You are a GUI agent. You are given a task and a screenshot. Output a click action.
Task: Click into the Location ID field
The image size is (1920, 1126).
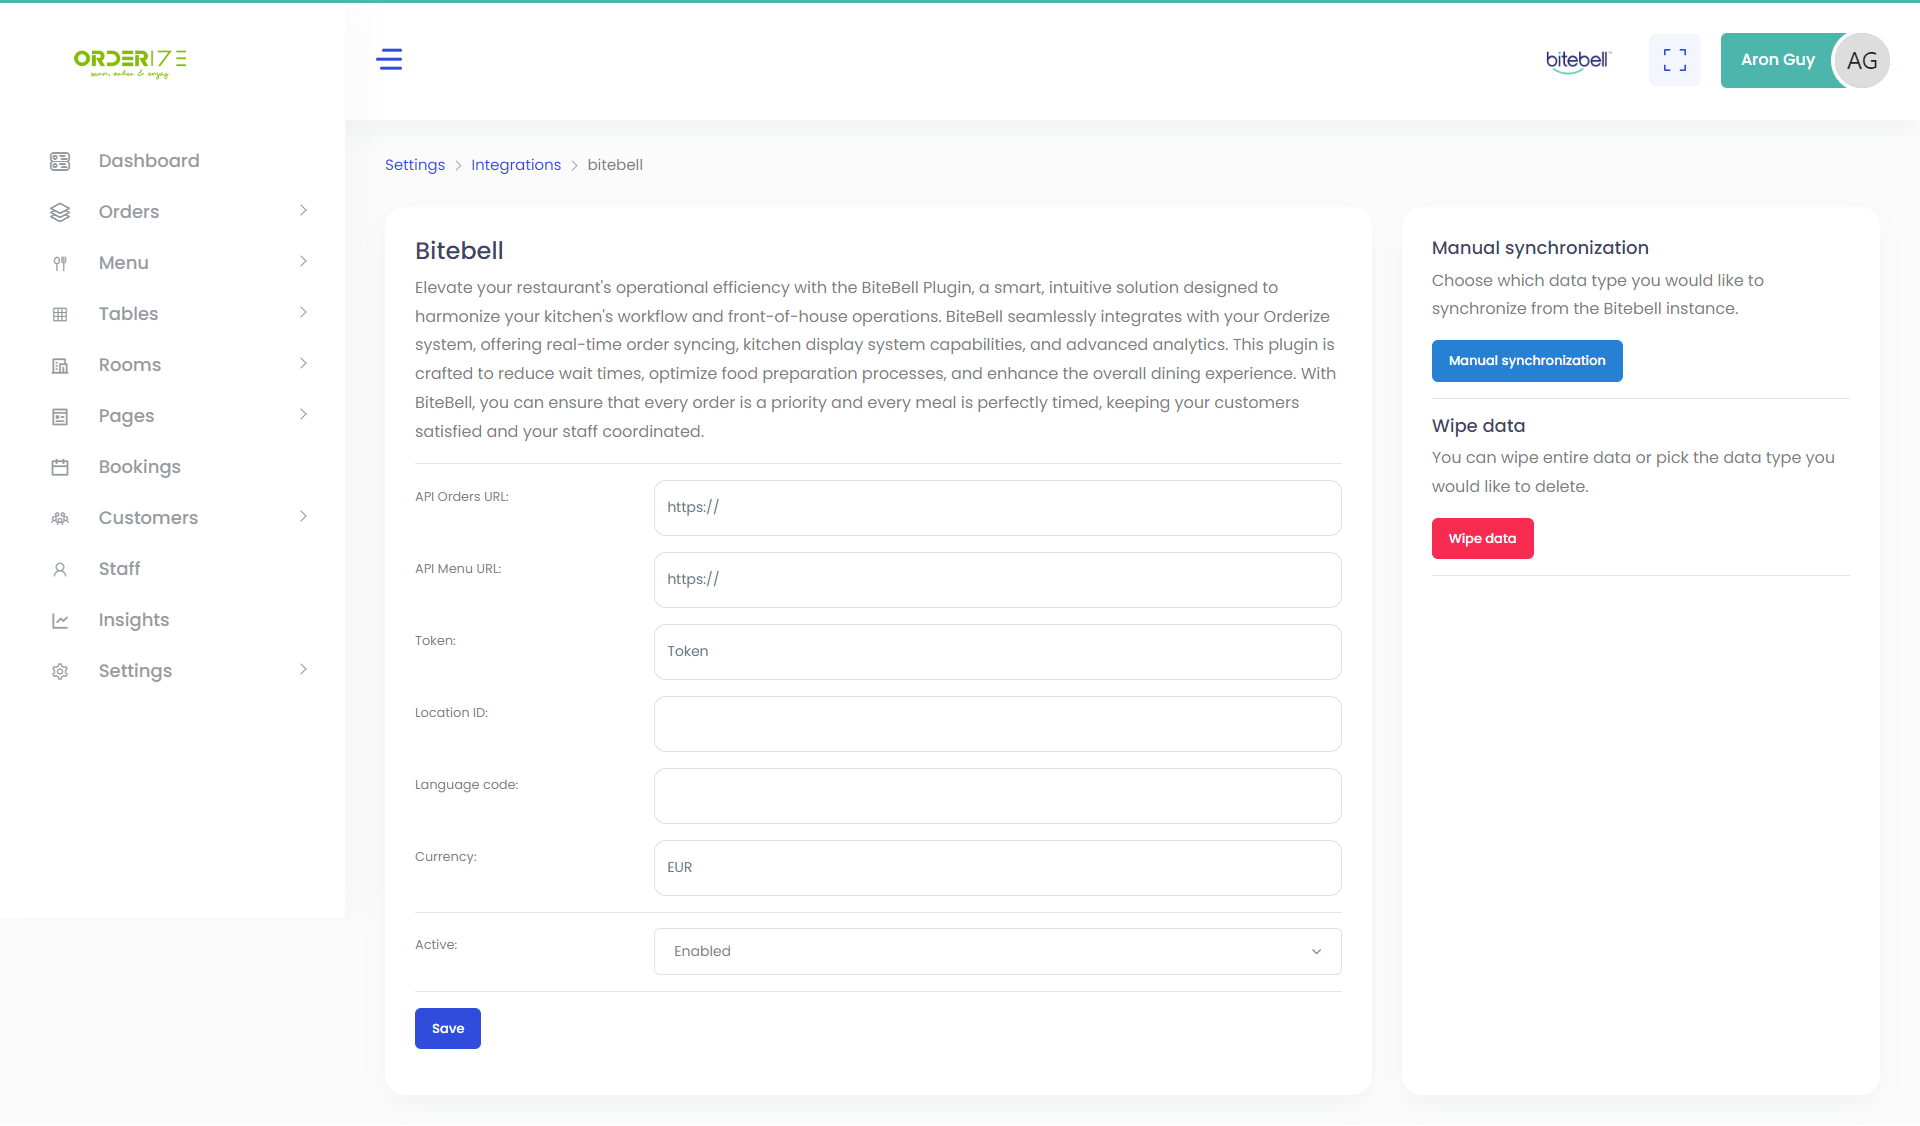997,724
